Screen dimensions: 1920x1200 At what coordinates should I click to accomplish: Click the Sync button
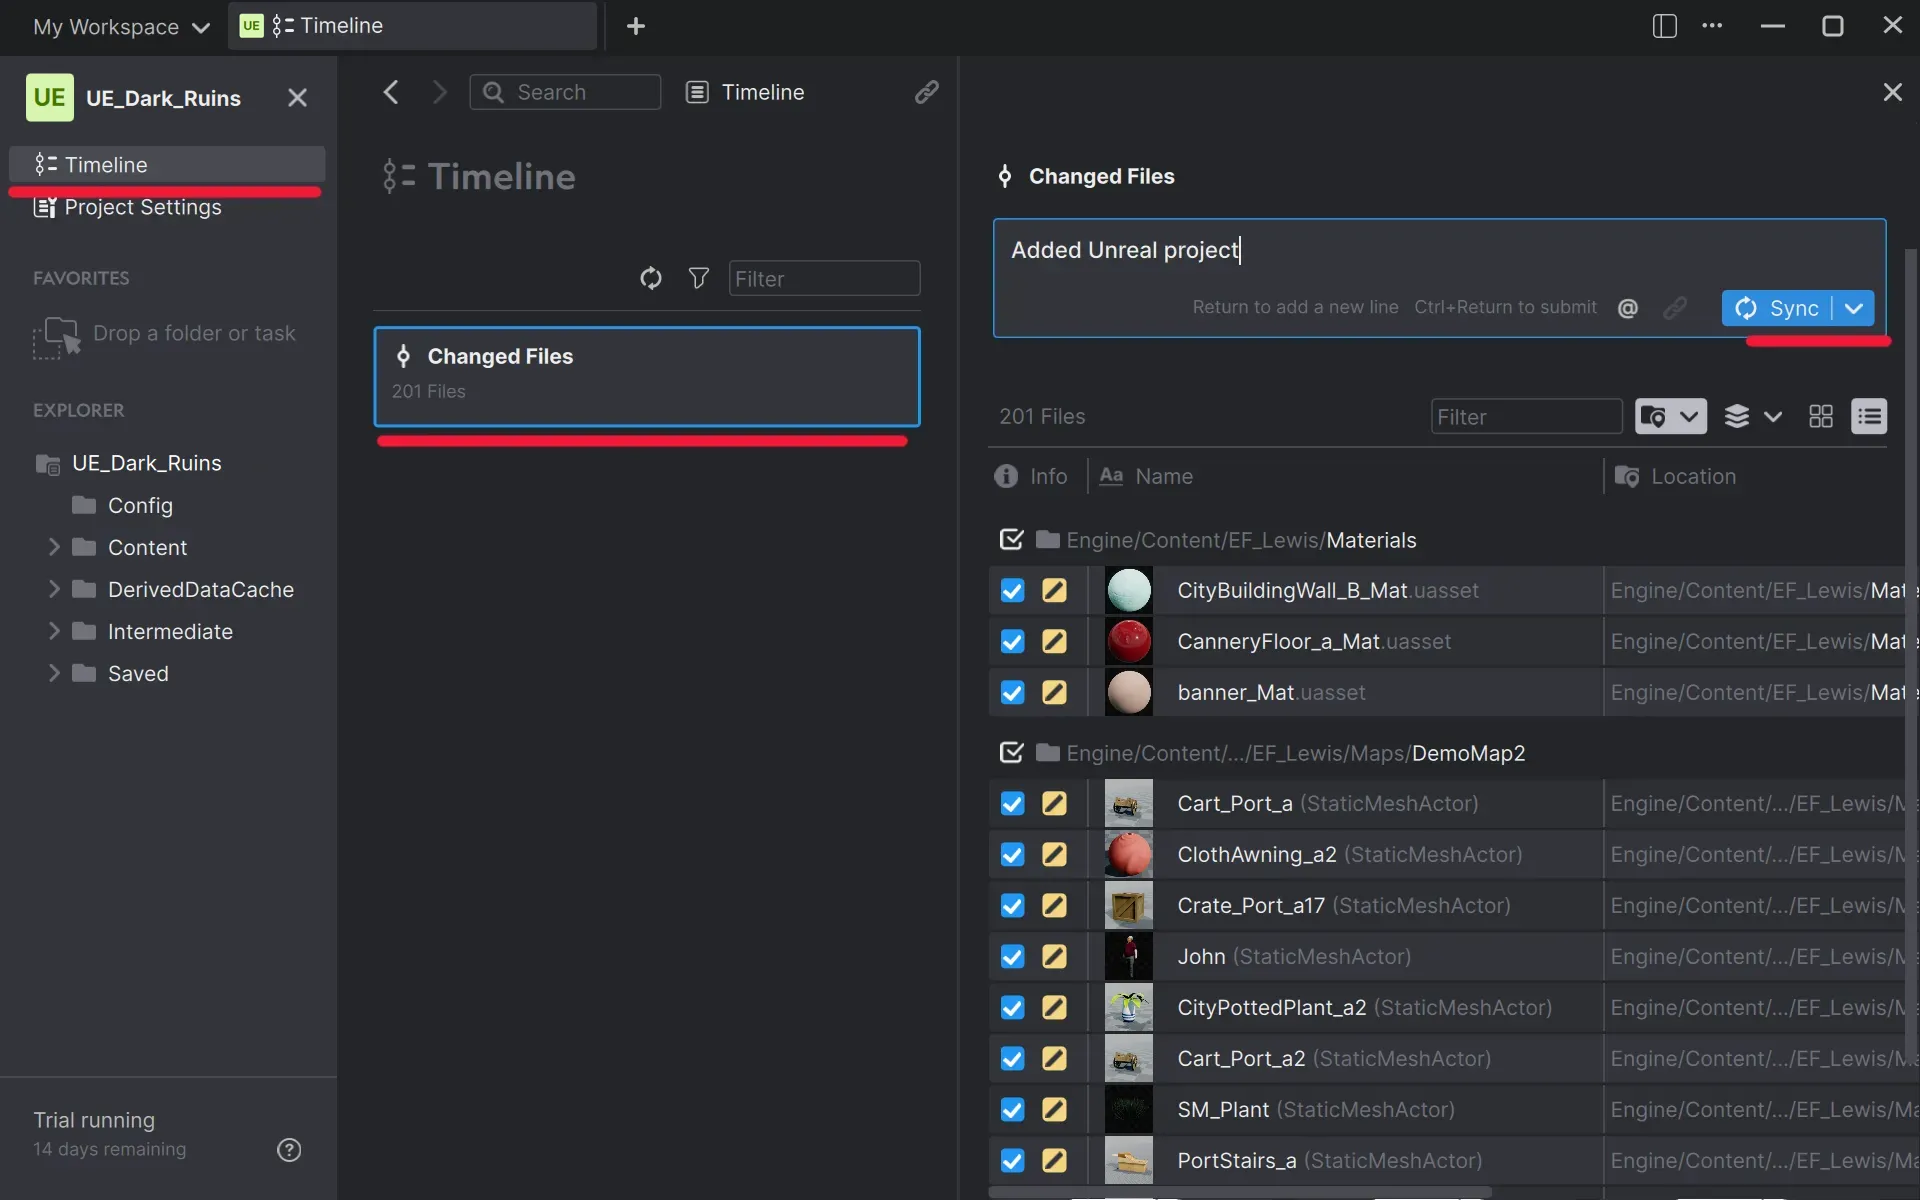click(x=1778, y=308)
